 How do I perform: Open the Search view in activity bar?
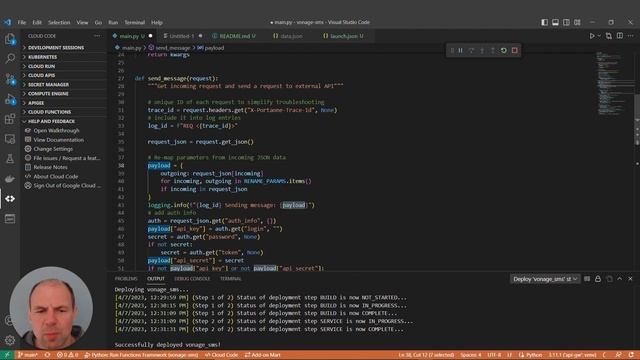(10, 59)
